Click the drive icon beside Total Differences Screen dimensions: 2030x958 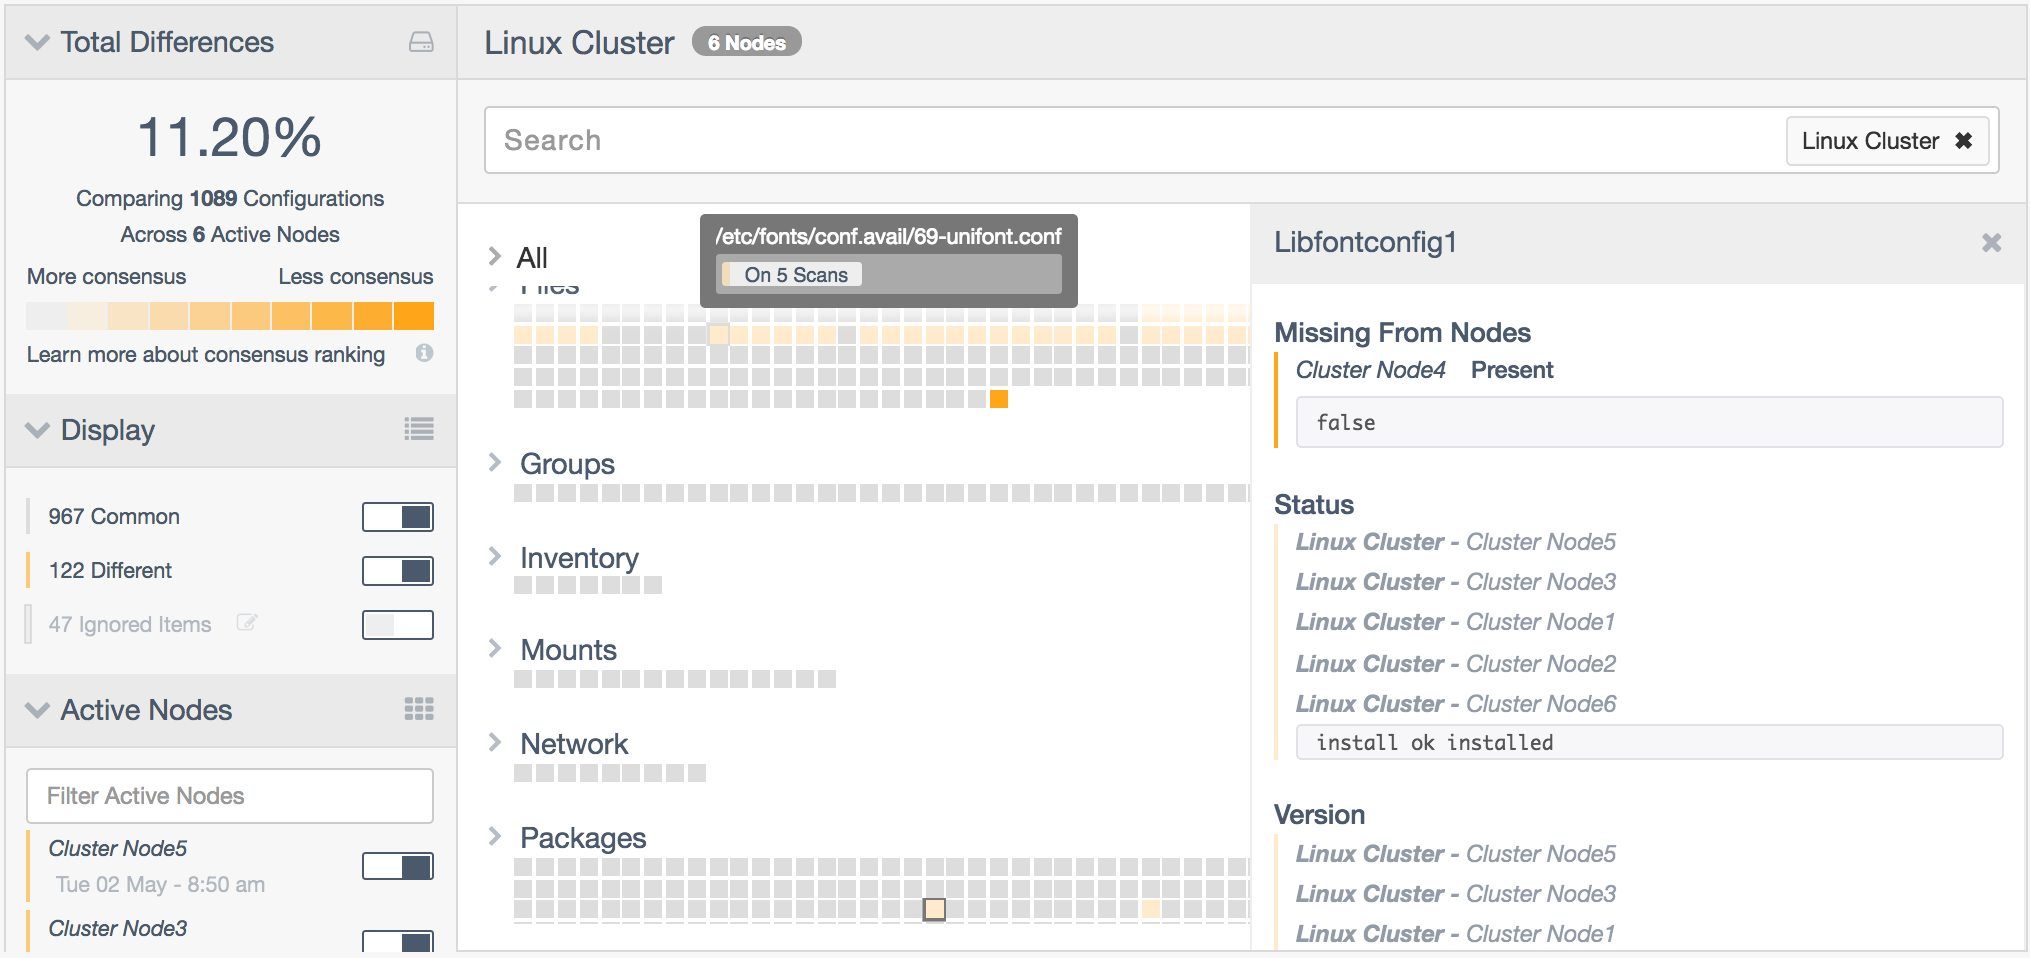(421, 42)
